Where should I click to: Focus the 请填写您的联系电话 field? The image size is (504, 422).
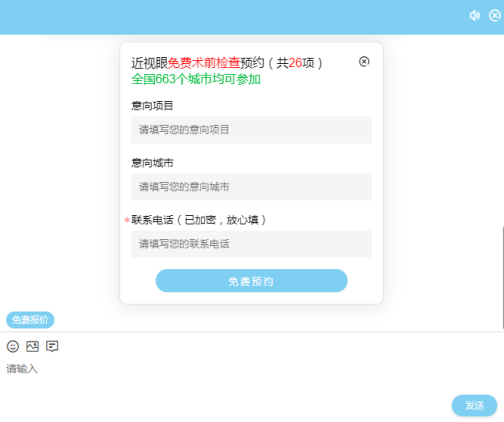point(251,244)
